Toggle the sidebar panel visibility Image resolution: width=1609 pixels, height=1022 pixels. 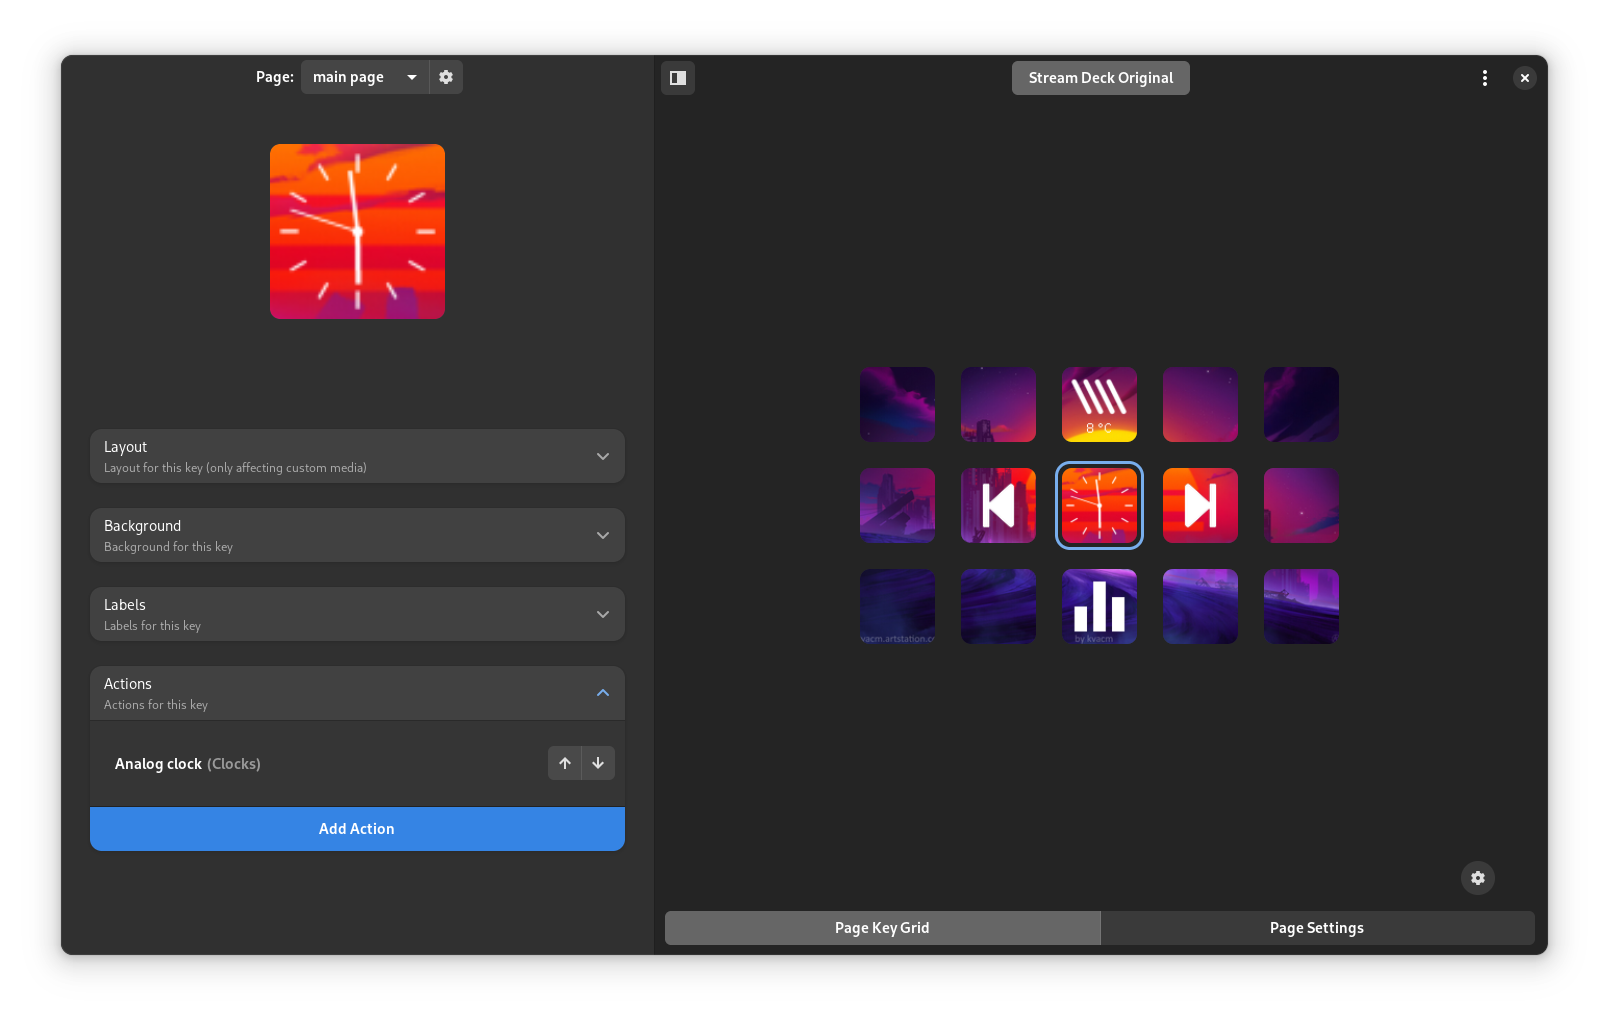tap(678, 78)
